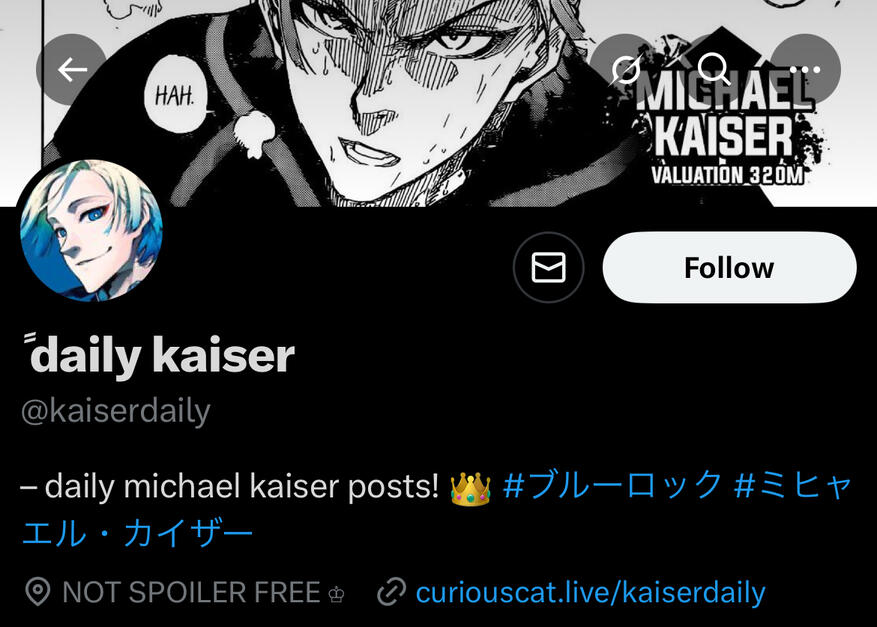Select the daily kaiser display name
Screen dimensions: 877x627
pos(159,356)
